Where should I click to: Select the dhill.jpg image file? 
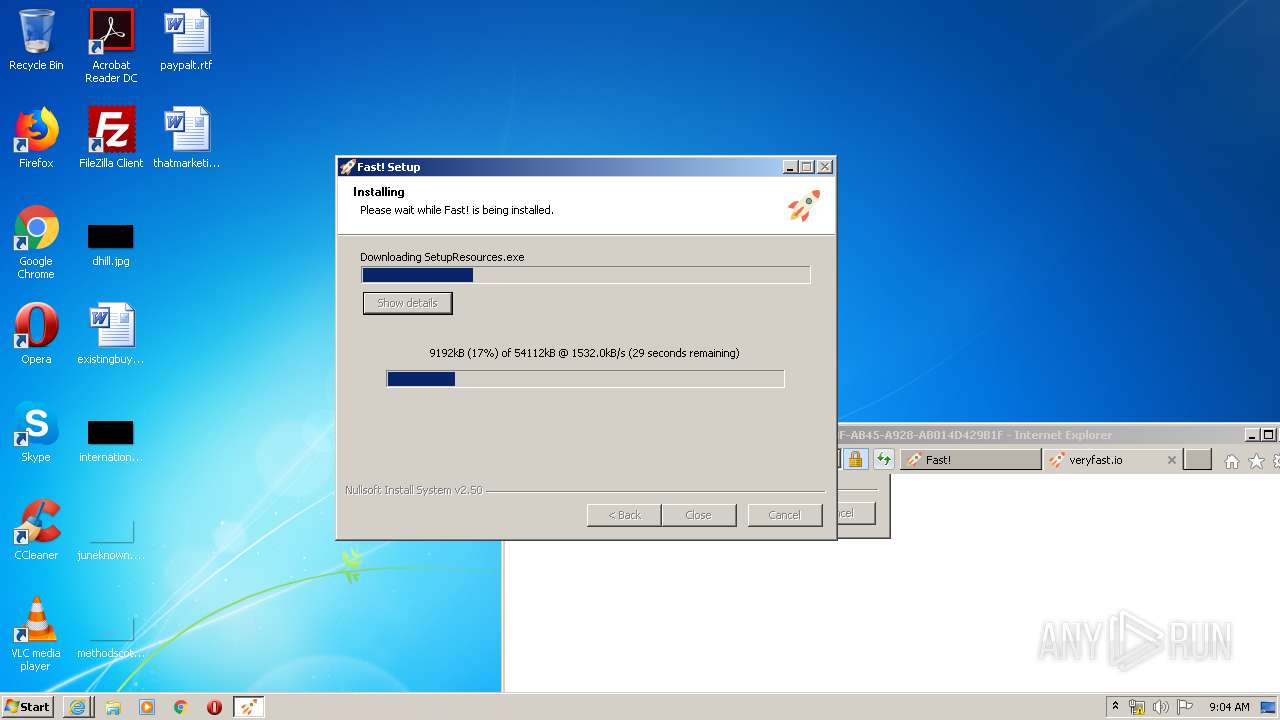tap(111, 245)
